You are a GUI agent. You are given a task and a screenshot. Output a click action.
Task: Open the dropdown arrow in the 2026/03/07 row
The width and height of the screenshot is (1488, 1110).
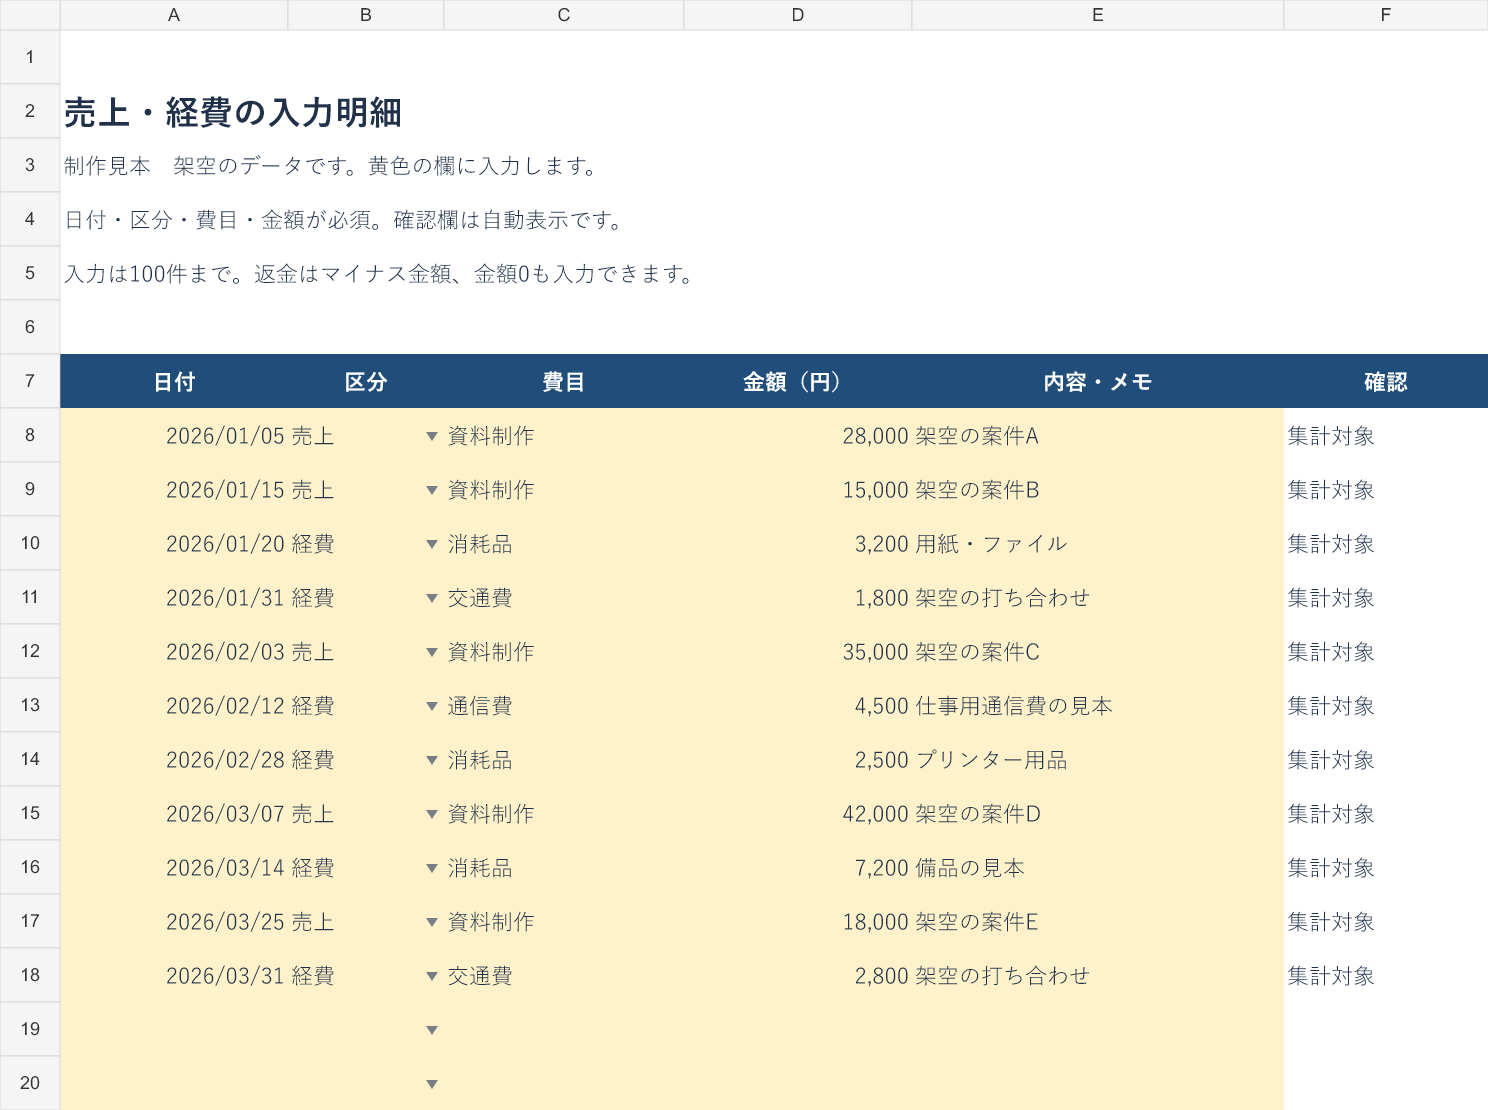point(432,814)
